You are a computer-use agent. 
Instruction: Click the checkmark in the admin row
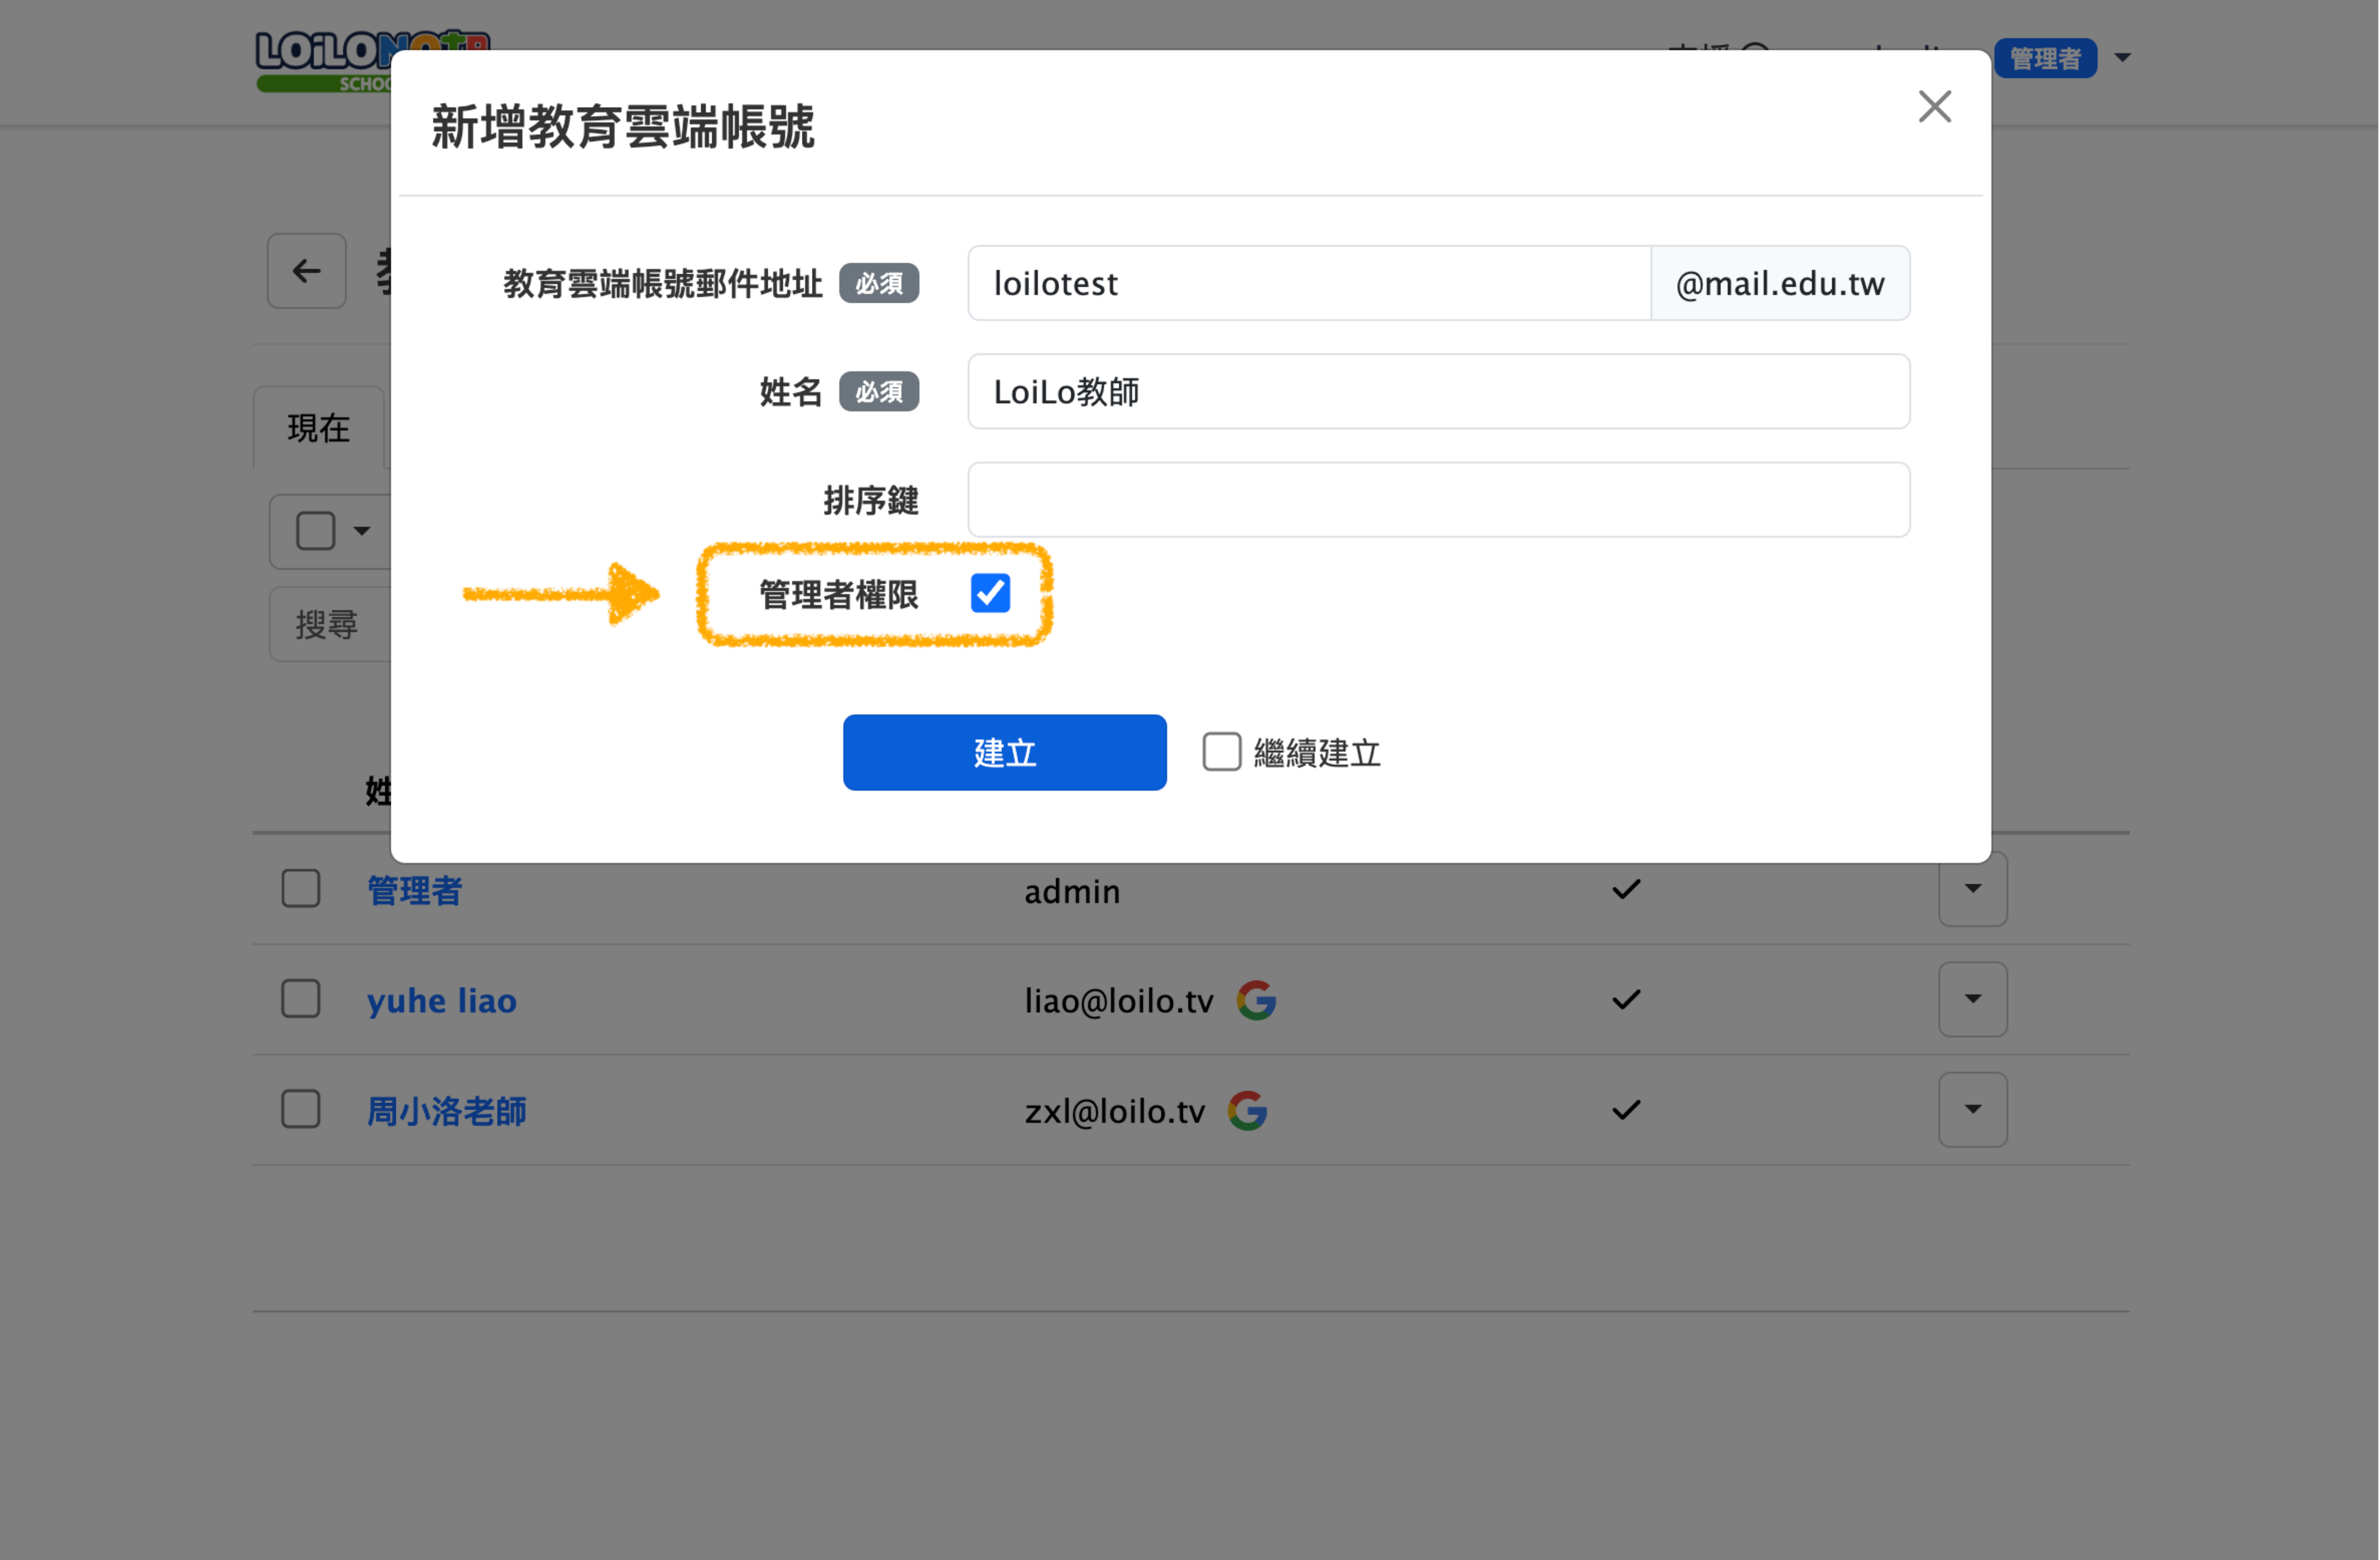[x=1626, y=889]
